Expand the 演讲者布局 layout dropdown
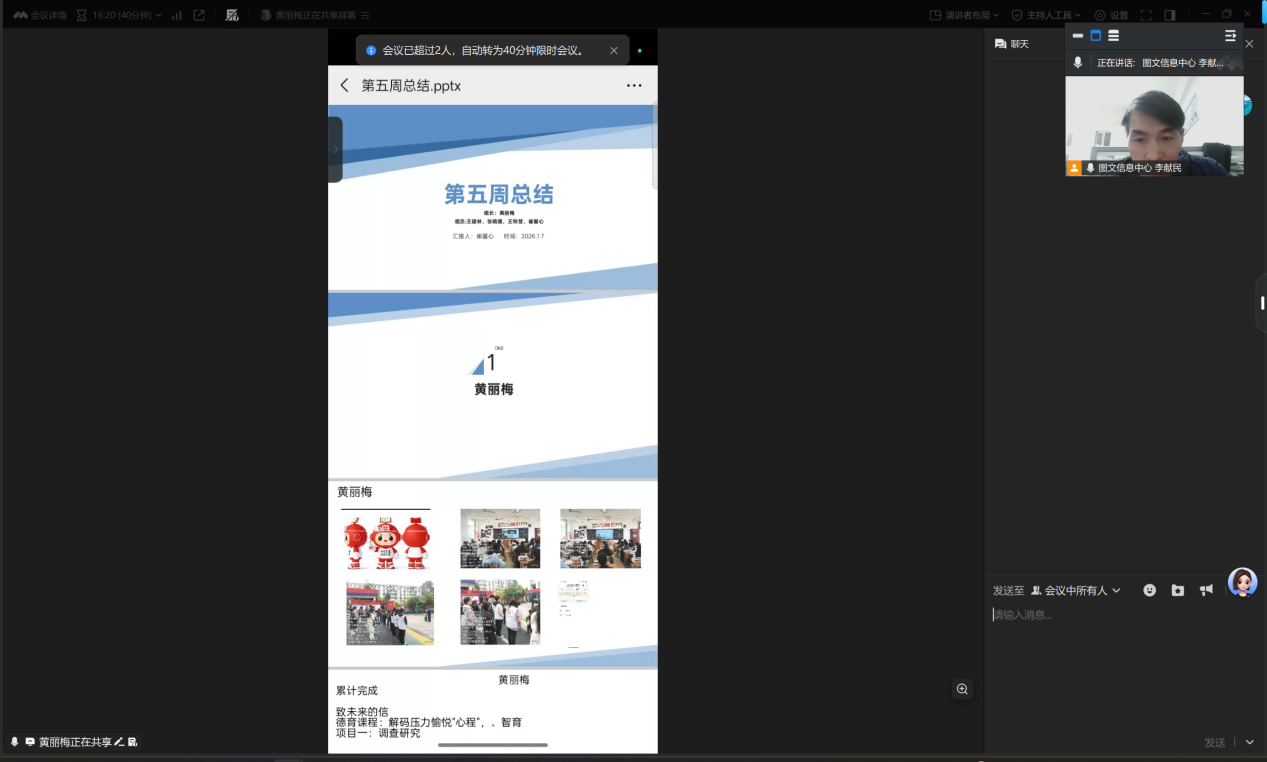The height and width of the screenshot is (762, 1267). click(x=964, y=15)
